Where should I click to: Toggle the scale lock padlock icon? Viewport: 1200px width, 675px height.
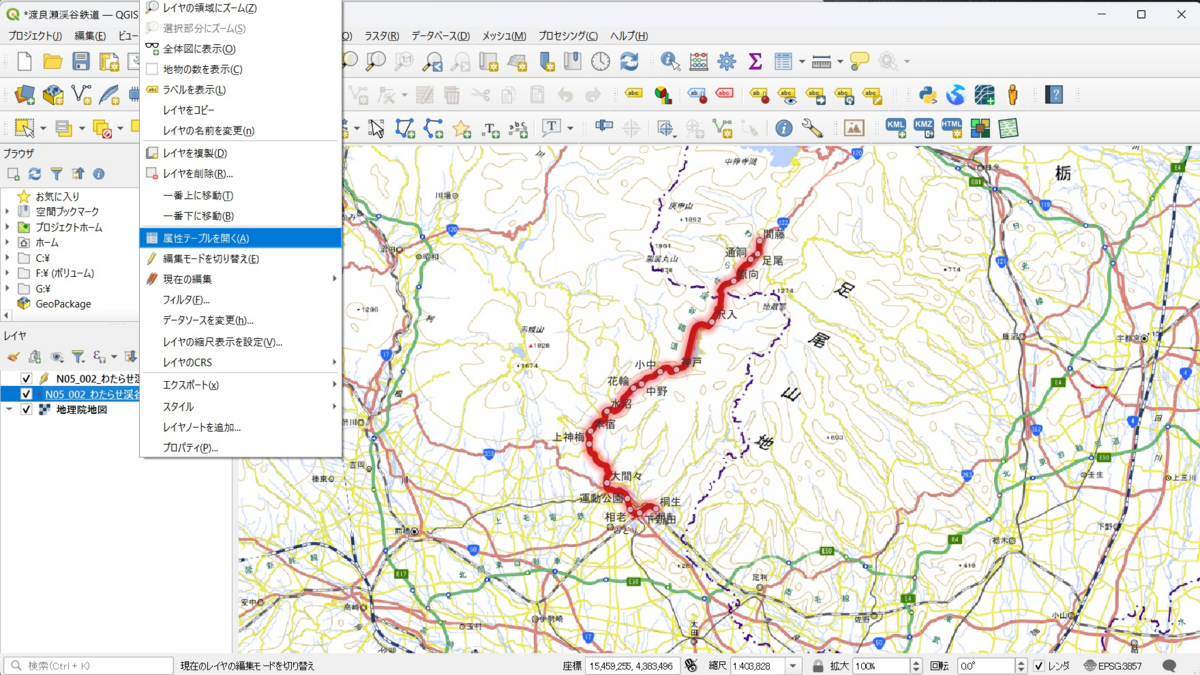[818, 666]
